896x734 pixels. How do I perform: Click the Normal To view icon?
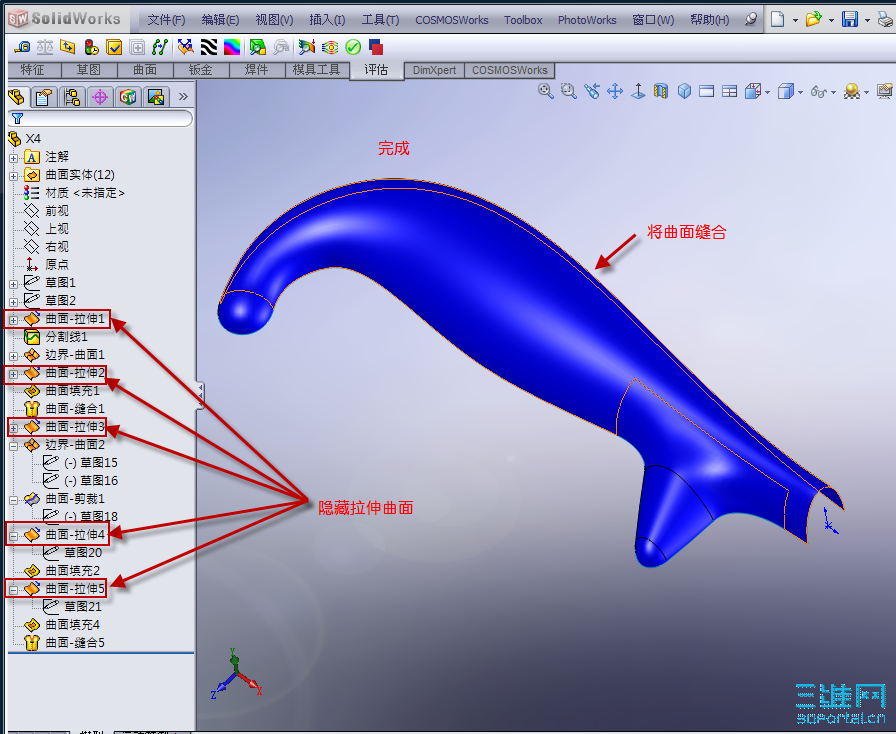pos(638,91)
